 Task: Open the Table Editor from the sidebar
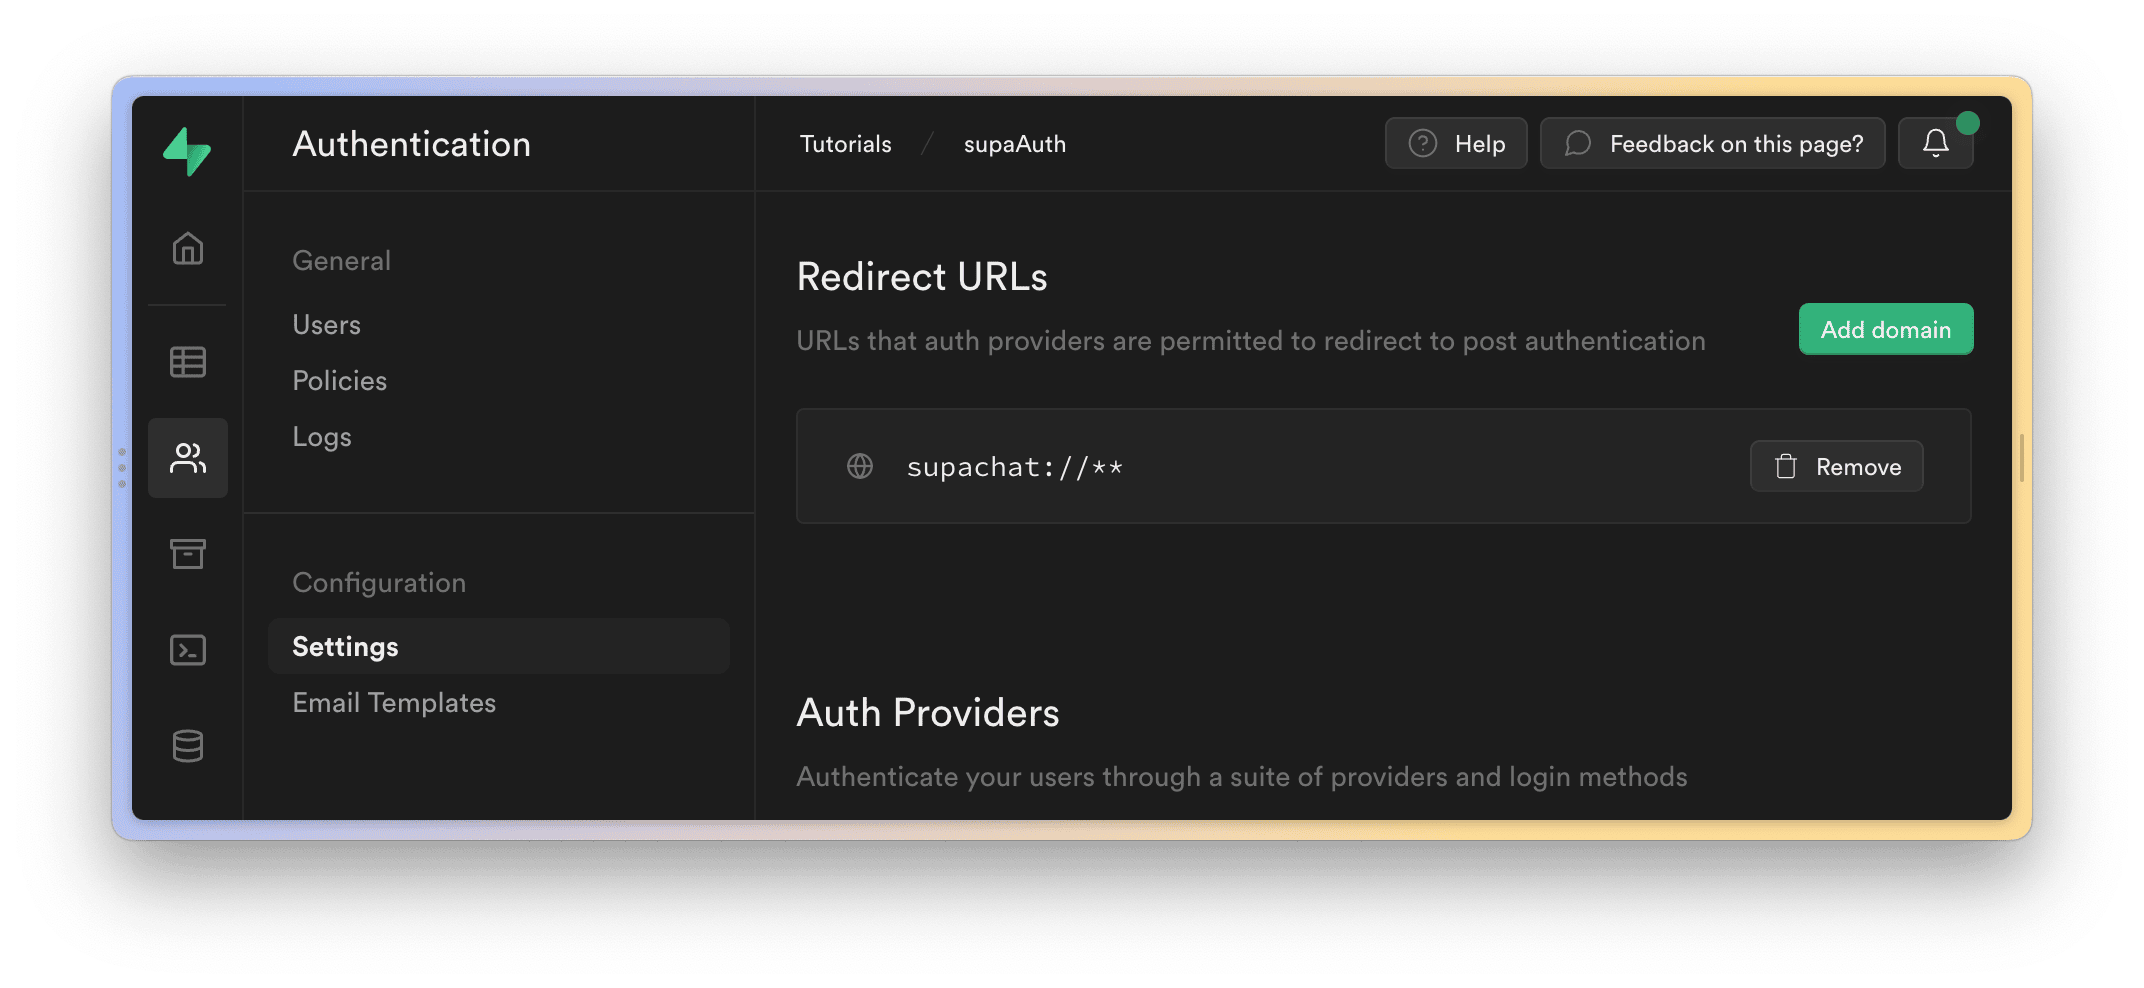187,361
